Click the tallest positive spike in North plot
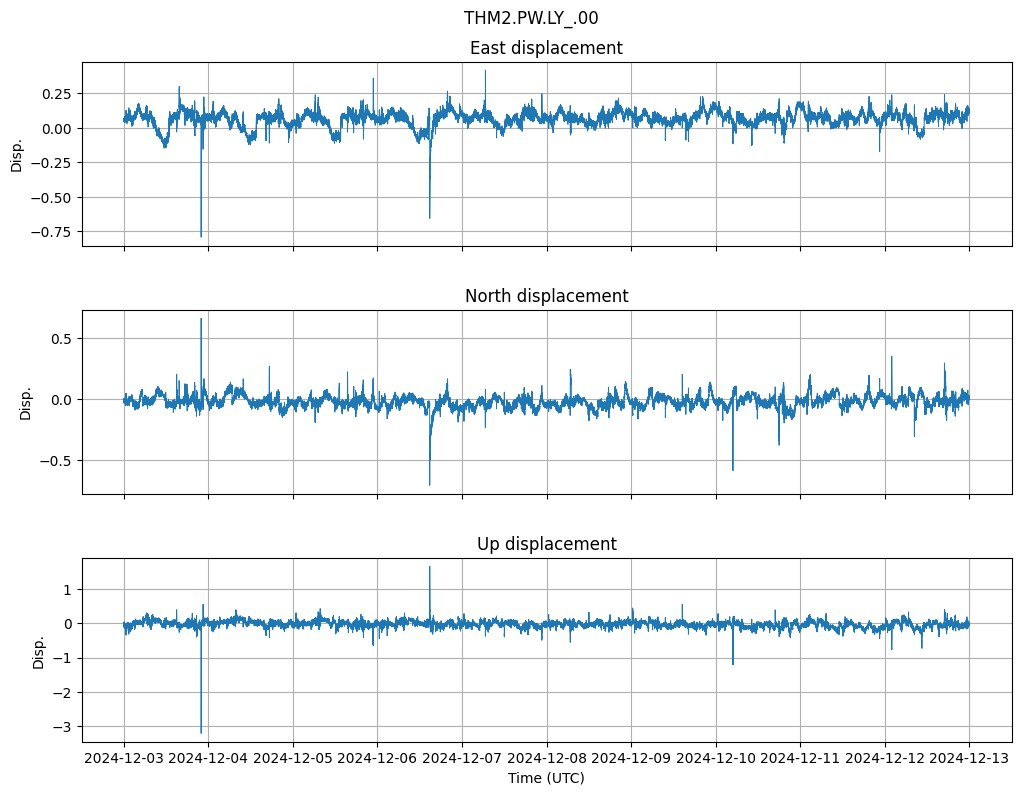This screenshot has width=1021, height=795. (x=201, y=320)
